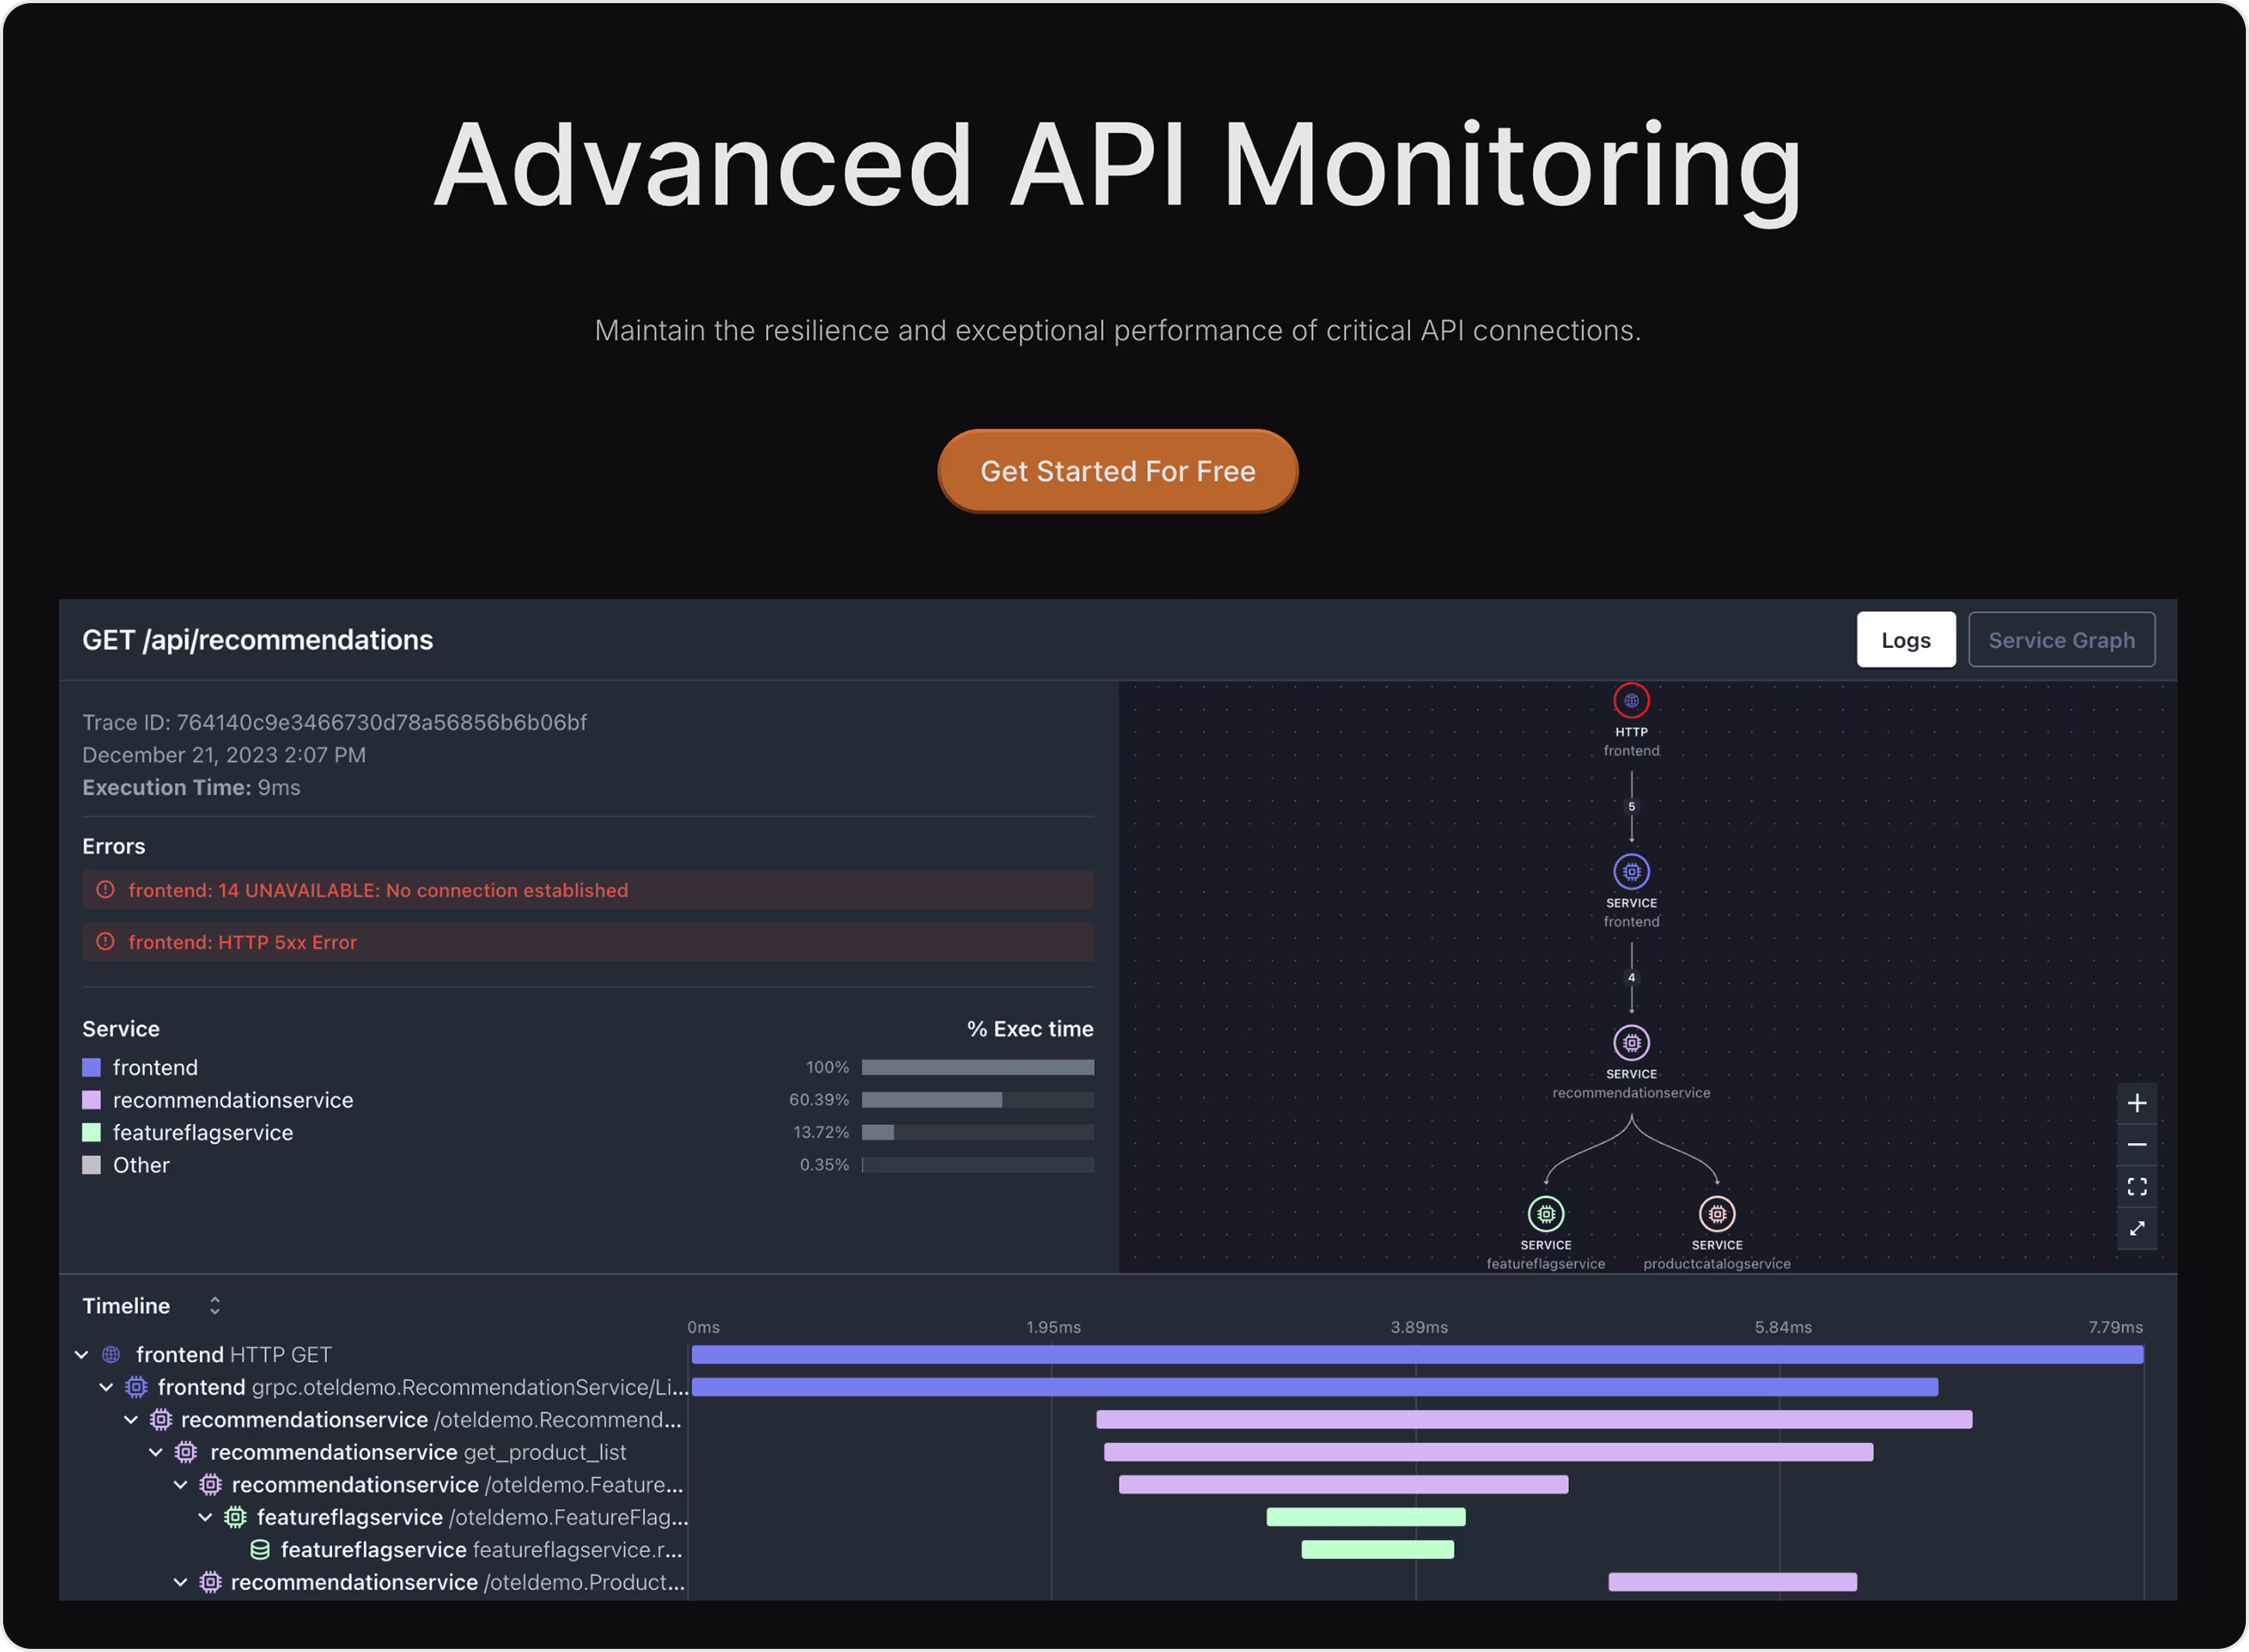Click database icon on featureflagservice.r... row
Viewport: 2249px width, 1652px height.
tap(260, 1550)
